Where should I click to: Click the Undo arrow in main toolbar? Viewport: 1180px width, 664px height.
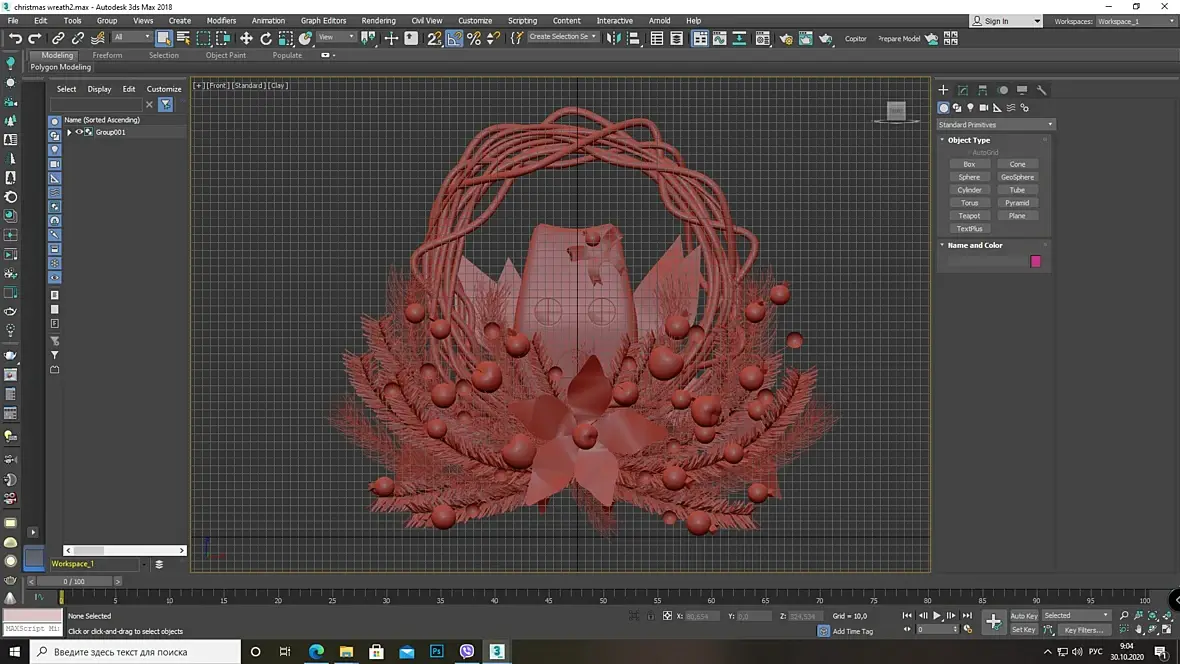point(15,38)
